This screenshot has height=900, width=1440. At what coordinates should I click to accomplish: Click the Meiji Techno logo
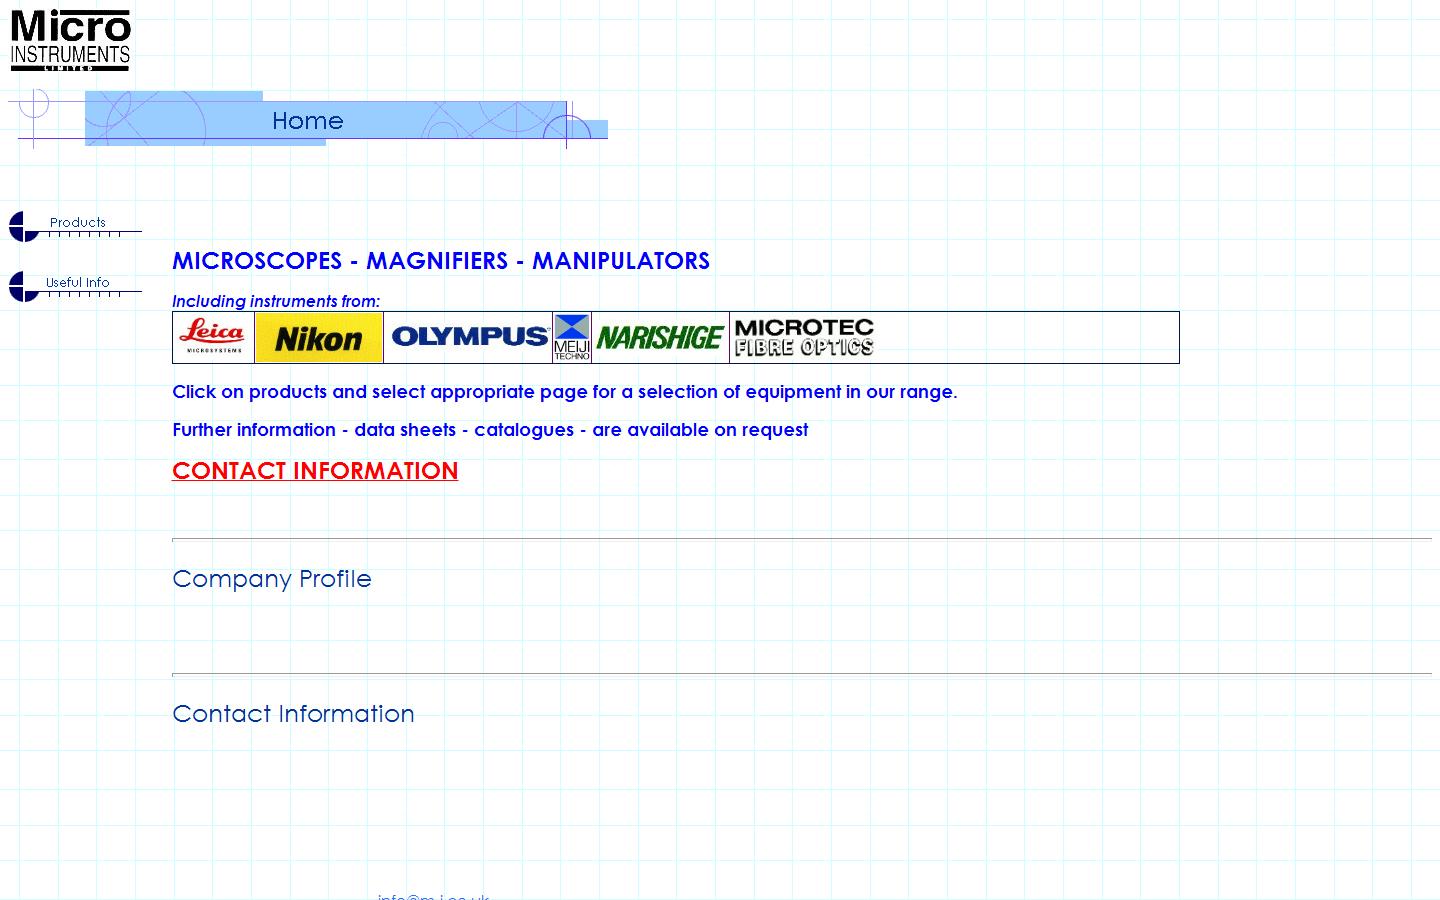click(x=572, y=337)
